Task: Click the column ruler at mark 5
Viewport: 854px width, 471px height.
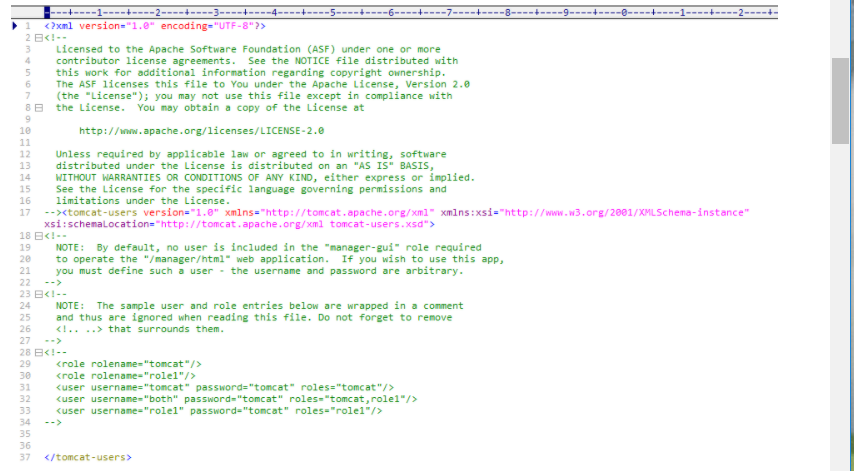Action: click(x=332, y=12)
